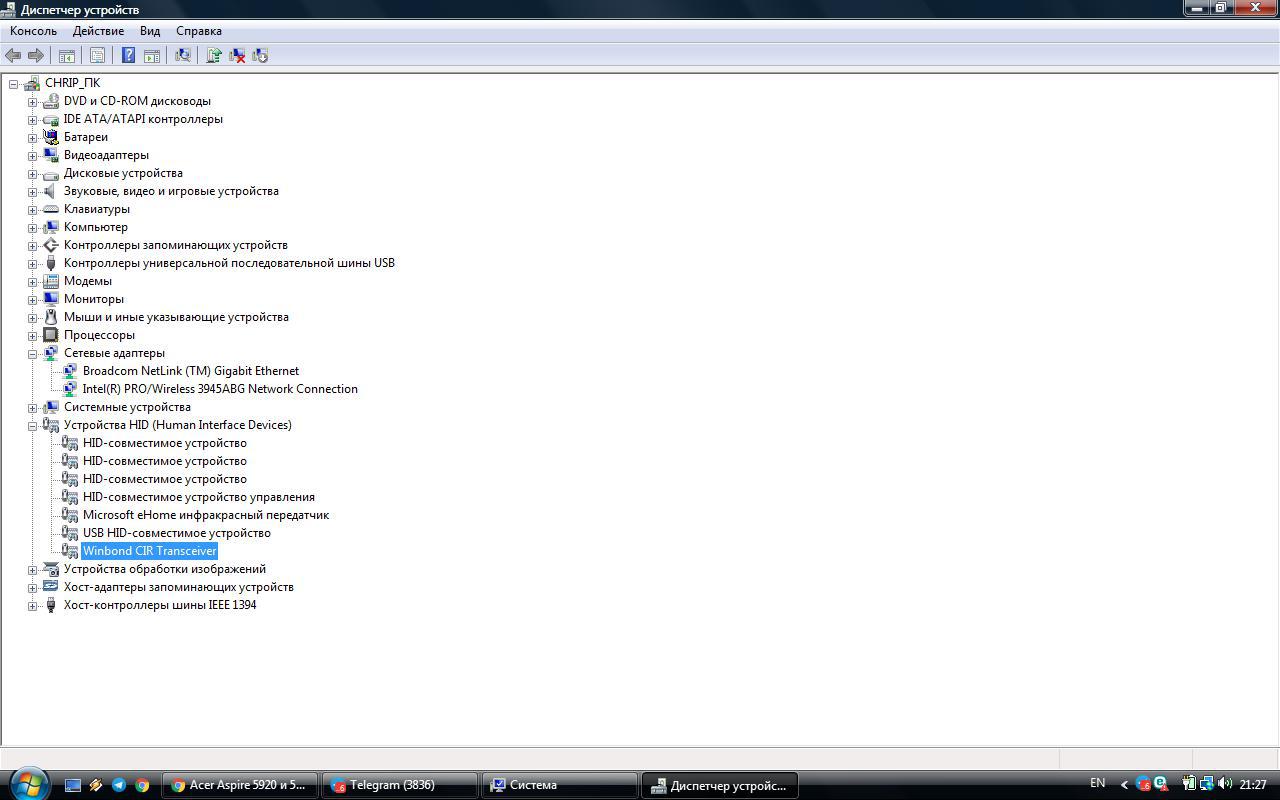Click the icon of Winbond CIR Transceiver

click(70, 551)
